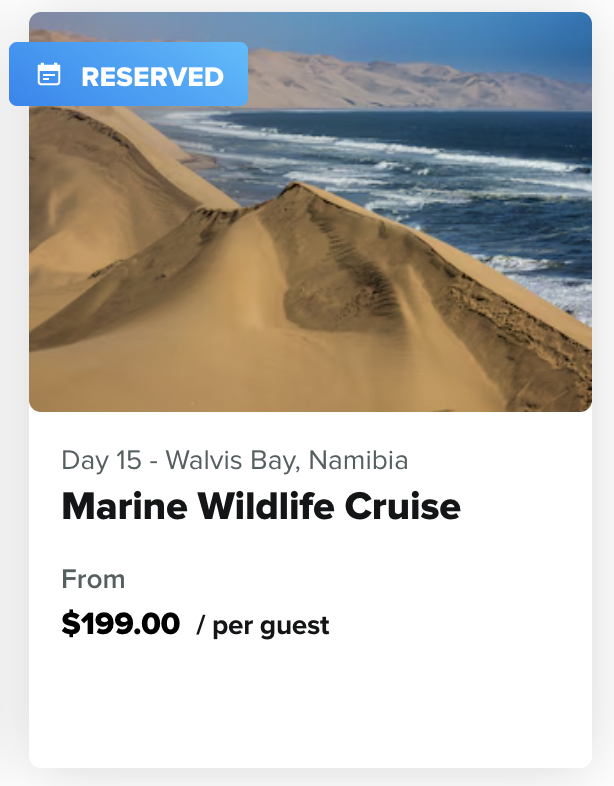Click the word "guest" beside the price
Screen dimensions: 614x786
[x=296, y=627]
